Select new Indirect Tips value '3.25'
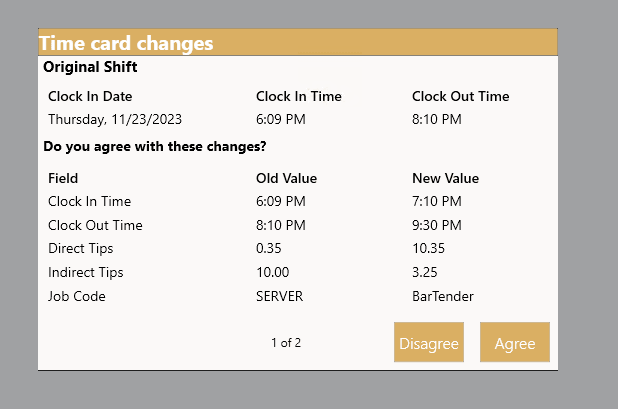The width and height of the screenshot is (618, 409). tap(425, 272)
